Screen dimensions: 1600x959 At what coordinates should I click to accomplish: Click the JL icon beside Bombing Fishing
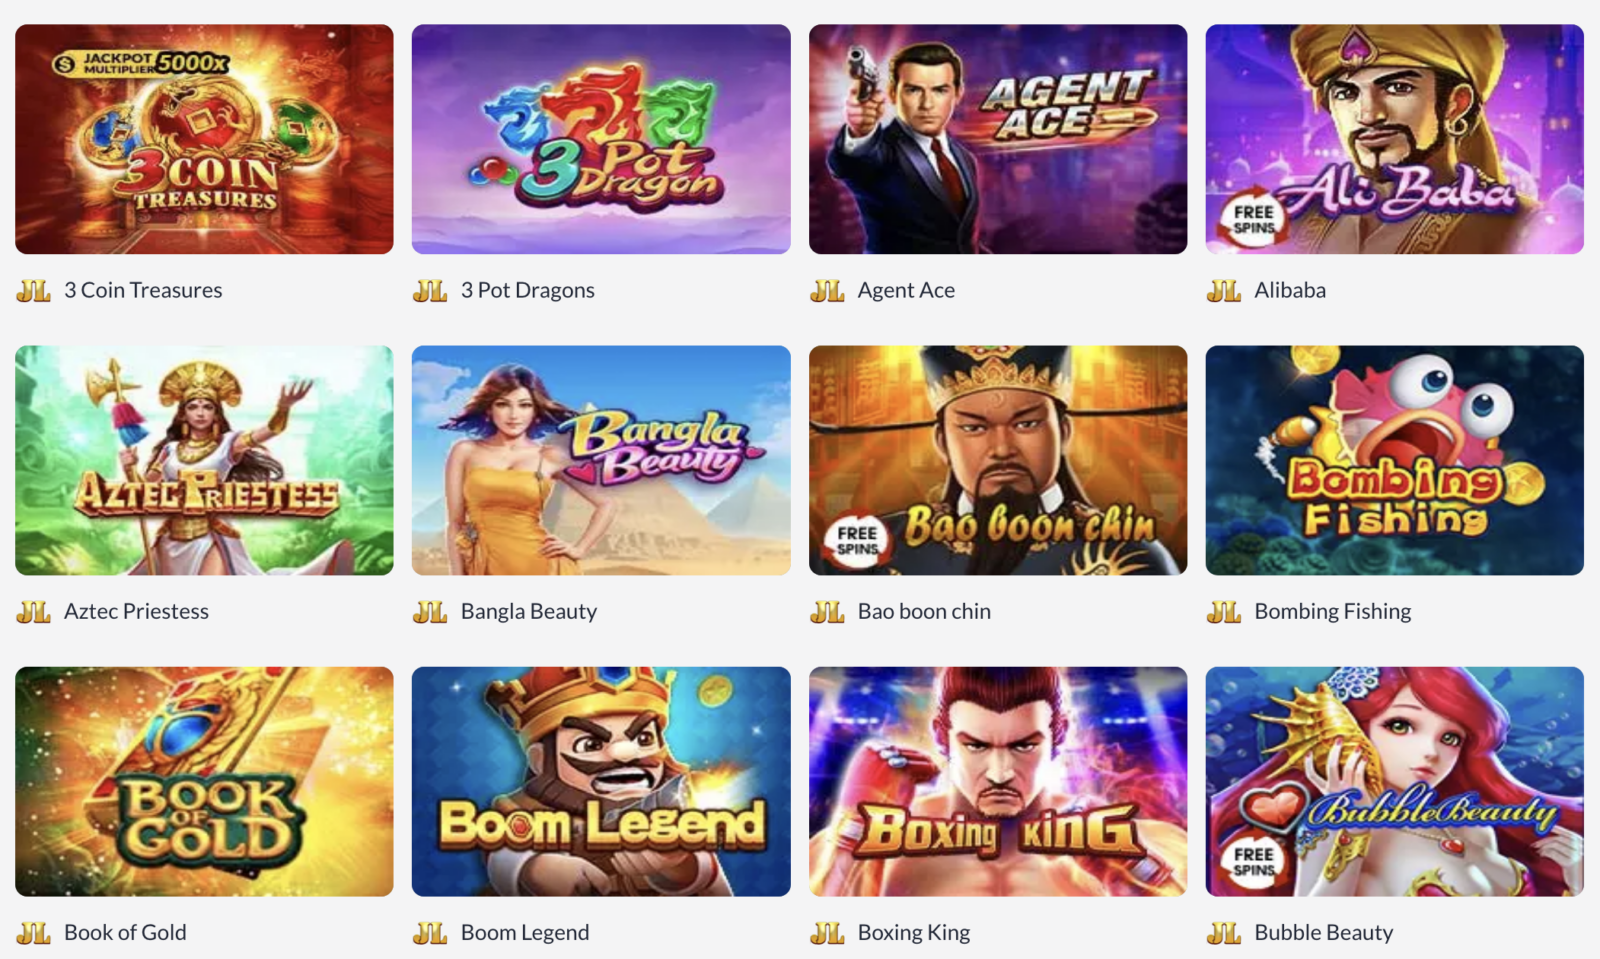(1224, 612)
